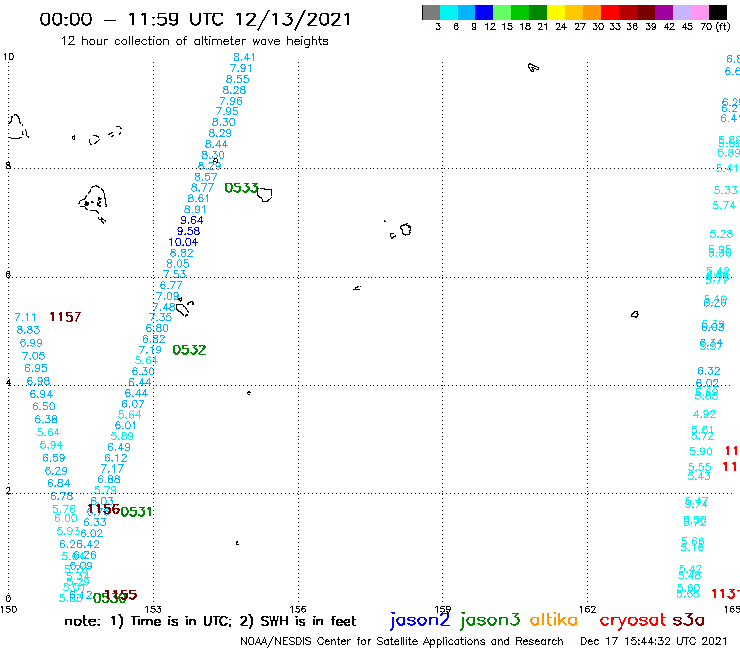Select the 8.05 wave height value
Screen dimensions: 740x650
click(x=178, y=263)
